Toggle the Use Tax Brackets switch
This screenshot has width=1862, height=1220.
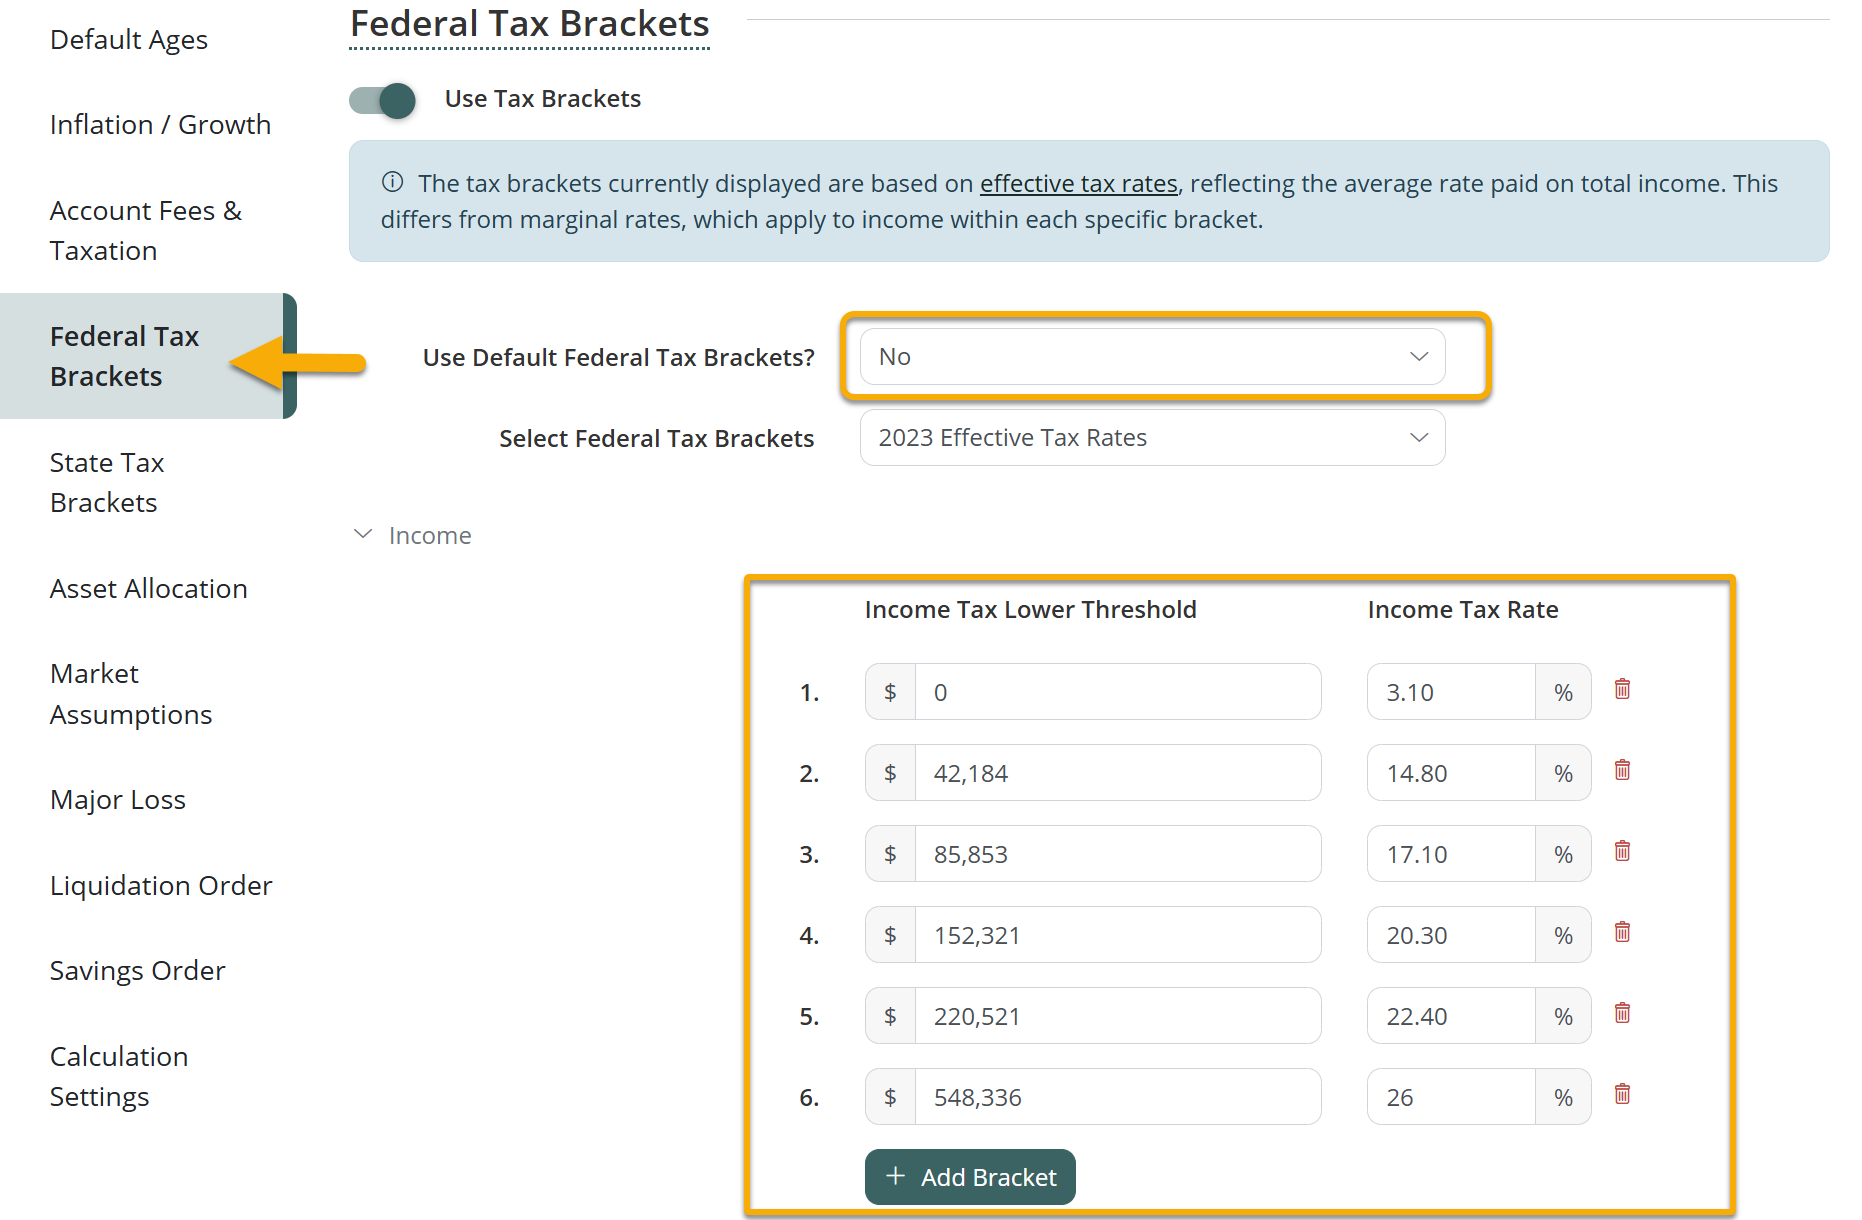coord(383,100)
